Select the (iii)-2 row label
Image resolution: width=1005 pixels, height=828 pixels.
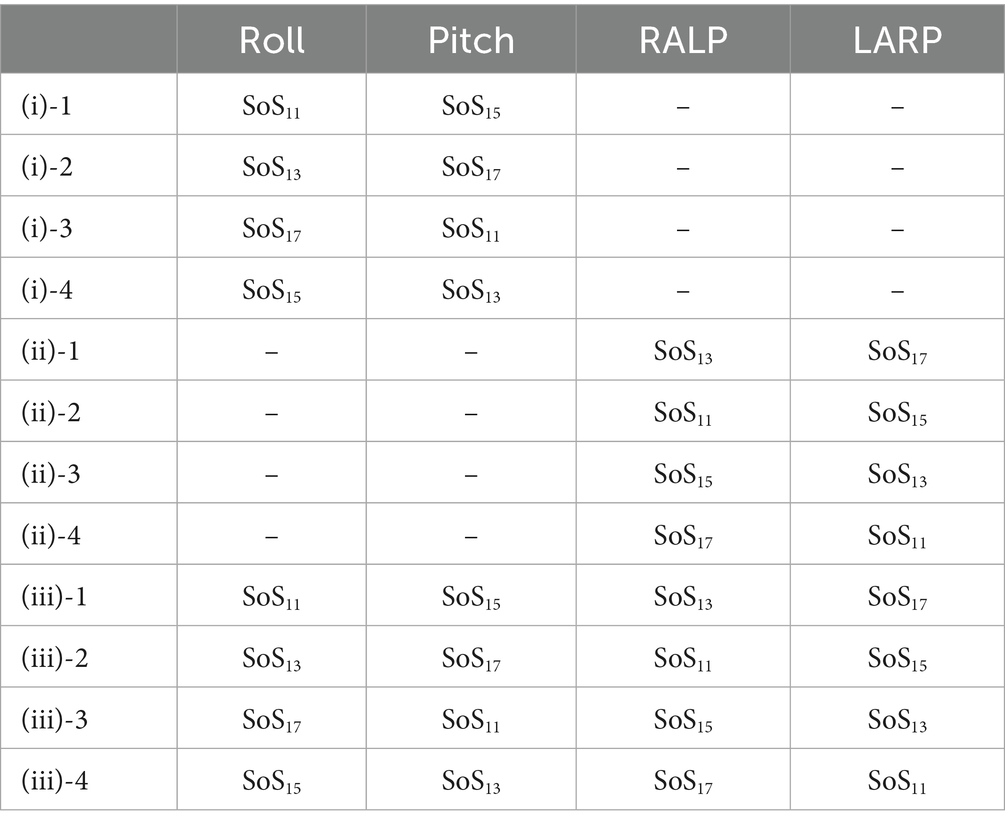coord(54,658)
